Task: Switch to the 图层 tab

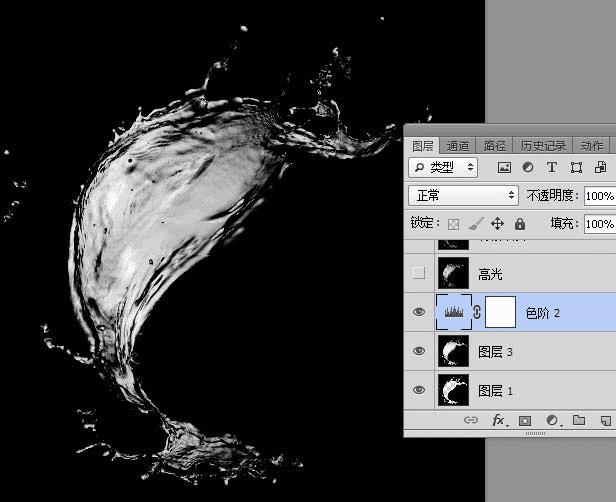Action: coord(422,146)
